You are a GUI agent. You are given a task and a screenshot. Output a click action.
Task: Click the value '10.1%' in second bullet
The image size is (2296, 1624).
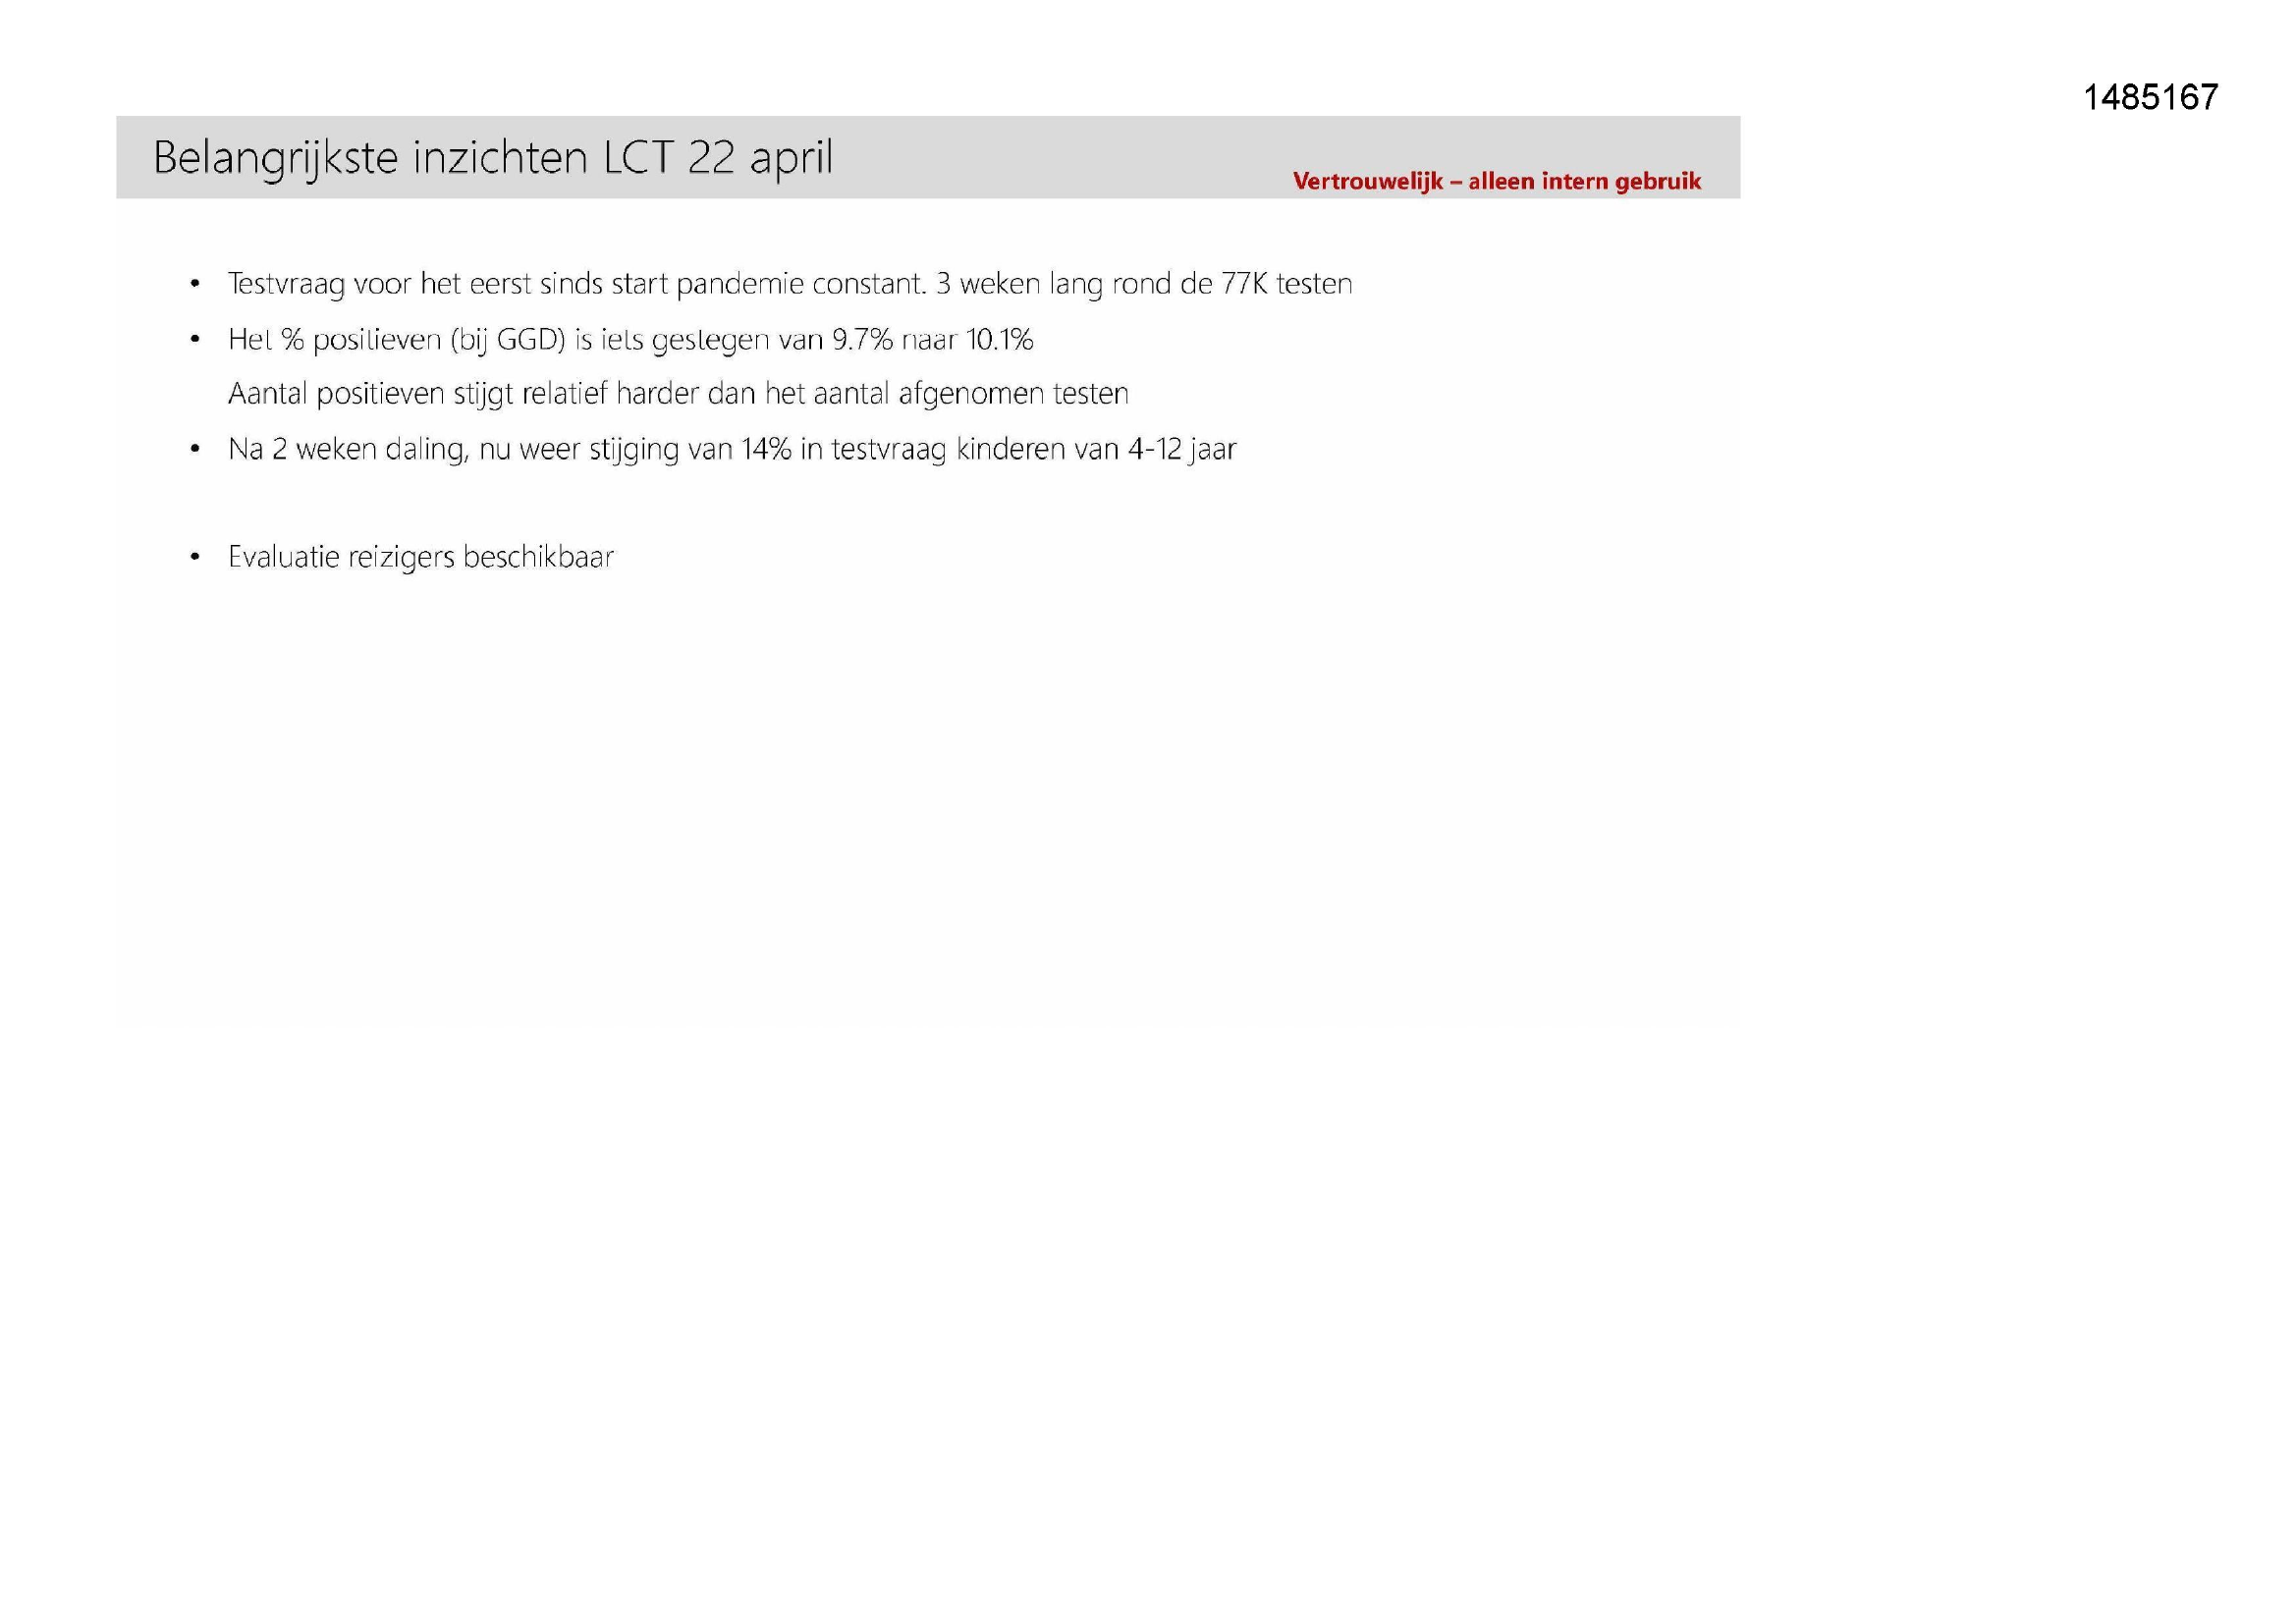(999, 340)
